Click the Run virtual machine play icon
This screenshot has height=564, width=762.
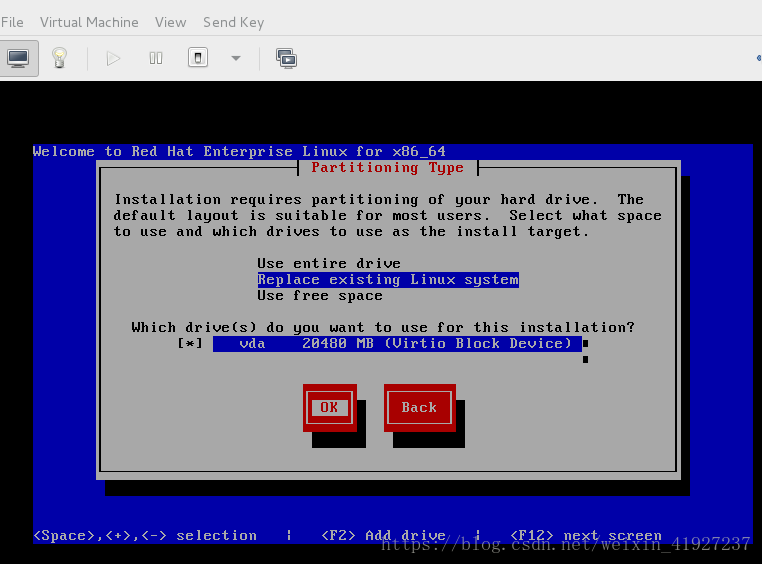(x=113, y=59)
